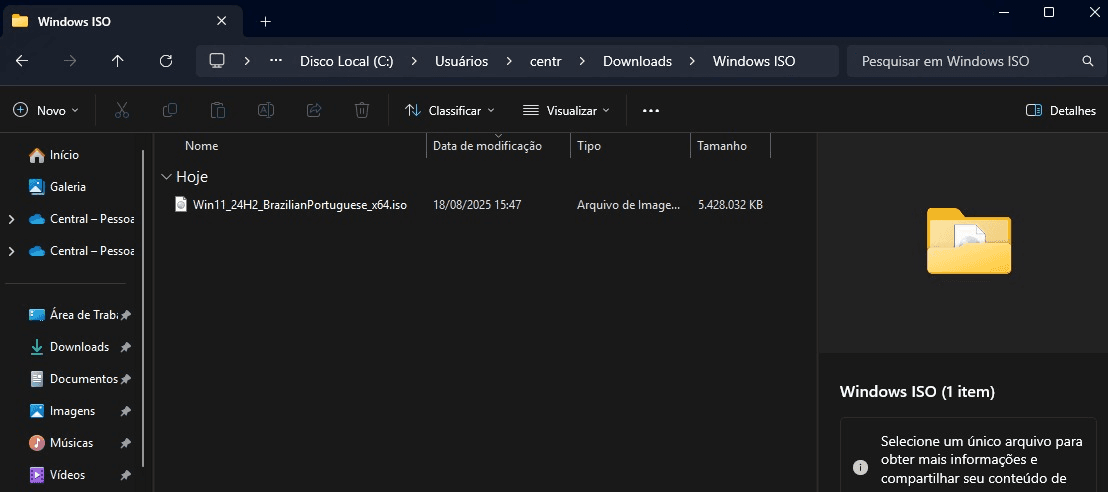Navigate to Downloads breadcrumb

637,62
